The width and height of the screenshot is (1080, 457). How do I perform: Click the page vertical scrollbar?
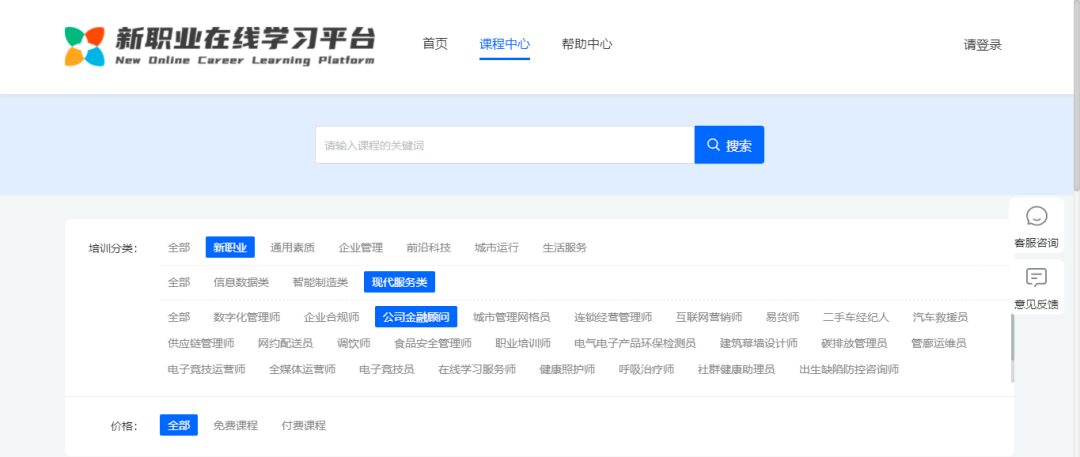coord(1076,97)
